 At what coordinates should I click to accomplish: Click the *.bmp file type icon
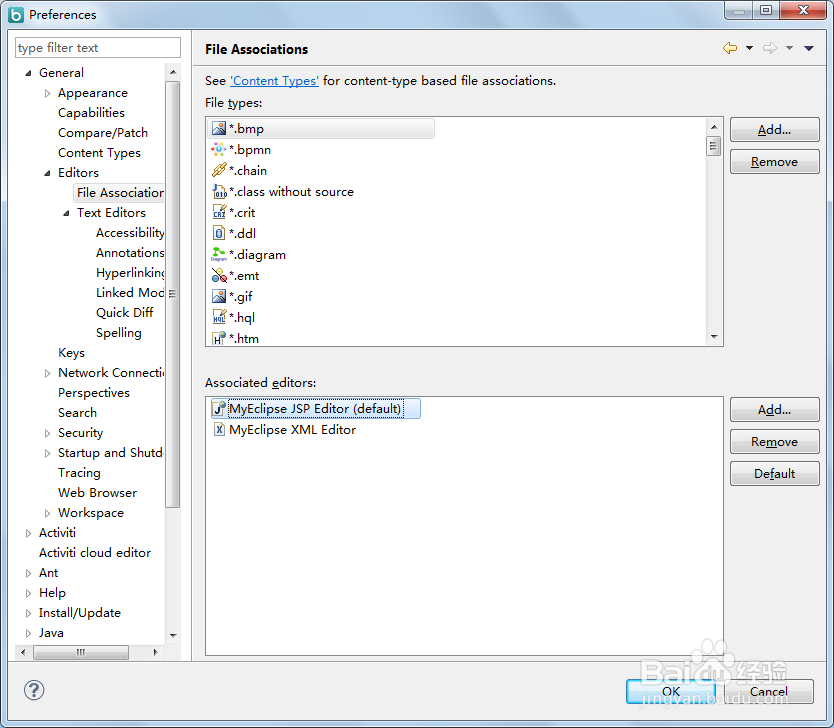(x=219, y=128)
